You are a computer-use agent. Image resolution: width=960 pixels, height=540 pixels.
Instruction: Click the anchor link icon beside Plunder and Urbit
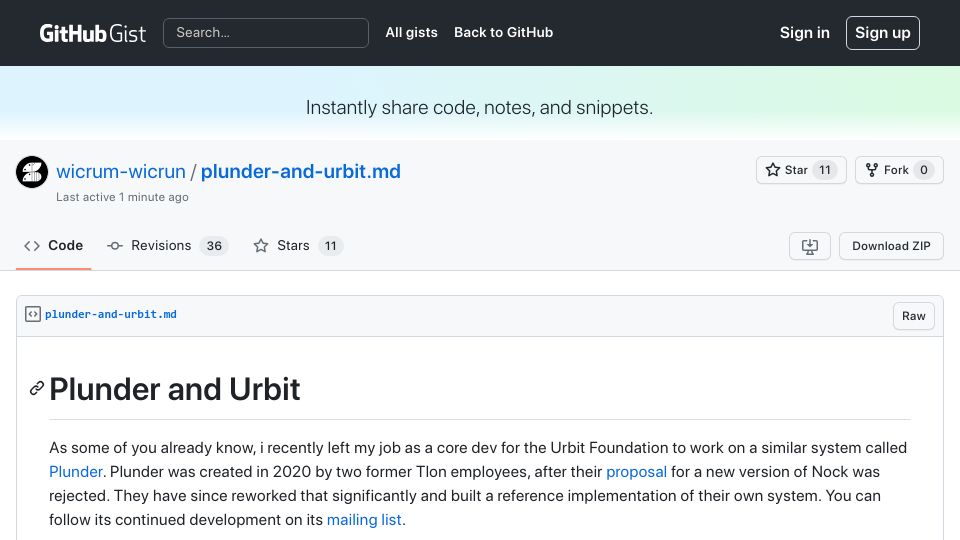[x=37, y=388]
